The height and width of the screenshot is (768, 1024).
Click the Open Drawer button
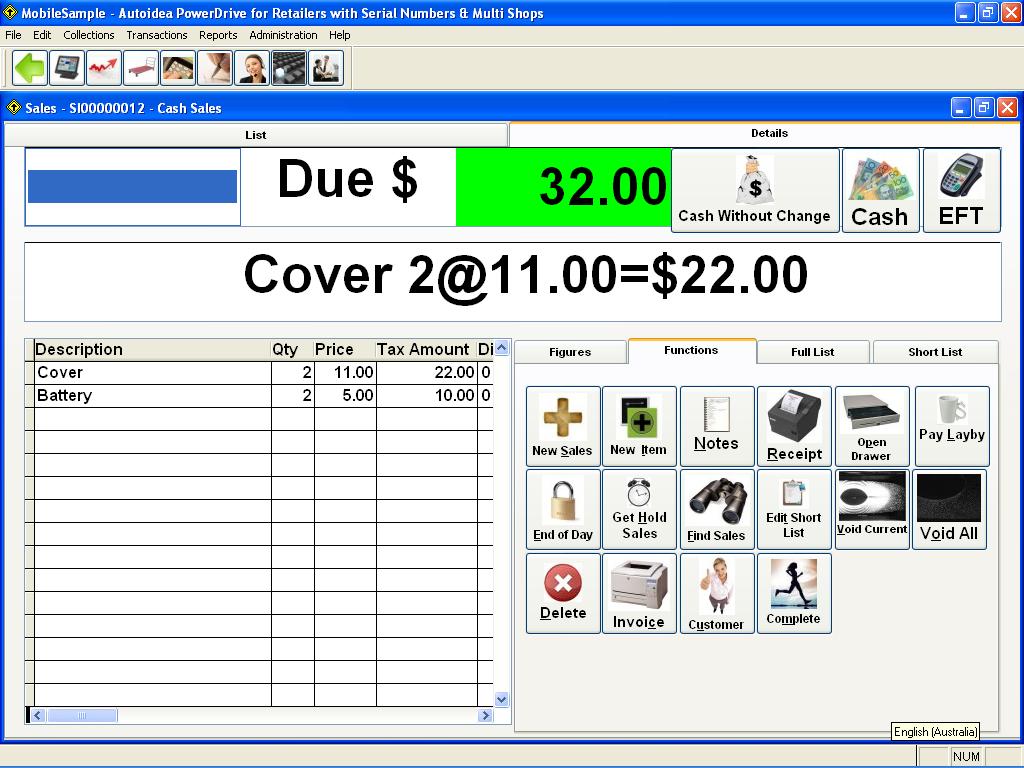click(871, 426)
